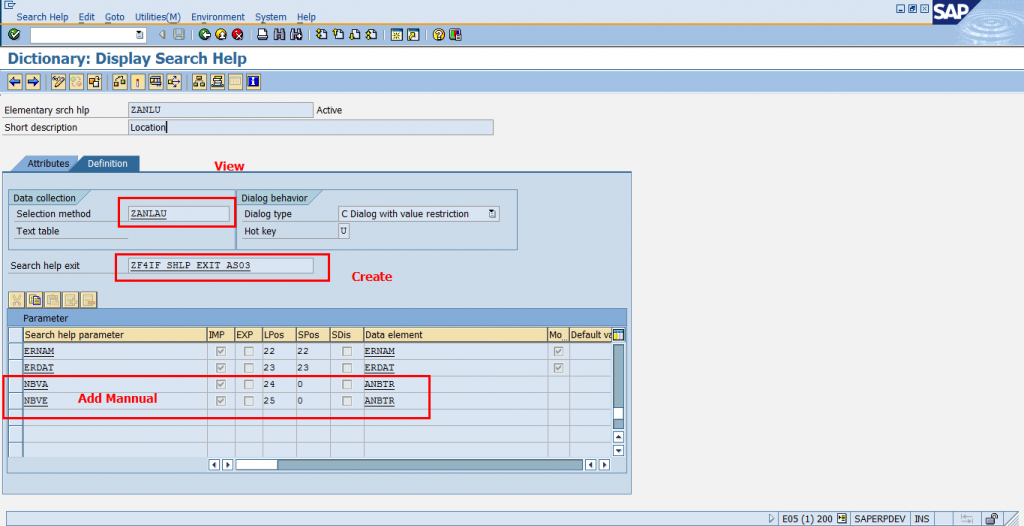Toggle IMP checkbox for ERDAT row
The image size is (1024, 526).
tap(221, 368)
